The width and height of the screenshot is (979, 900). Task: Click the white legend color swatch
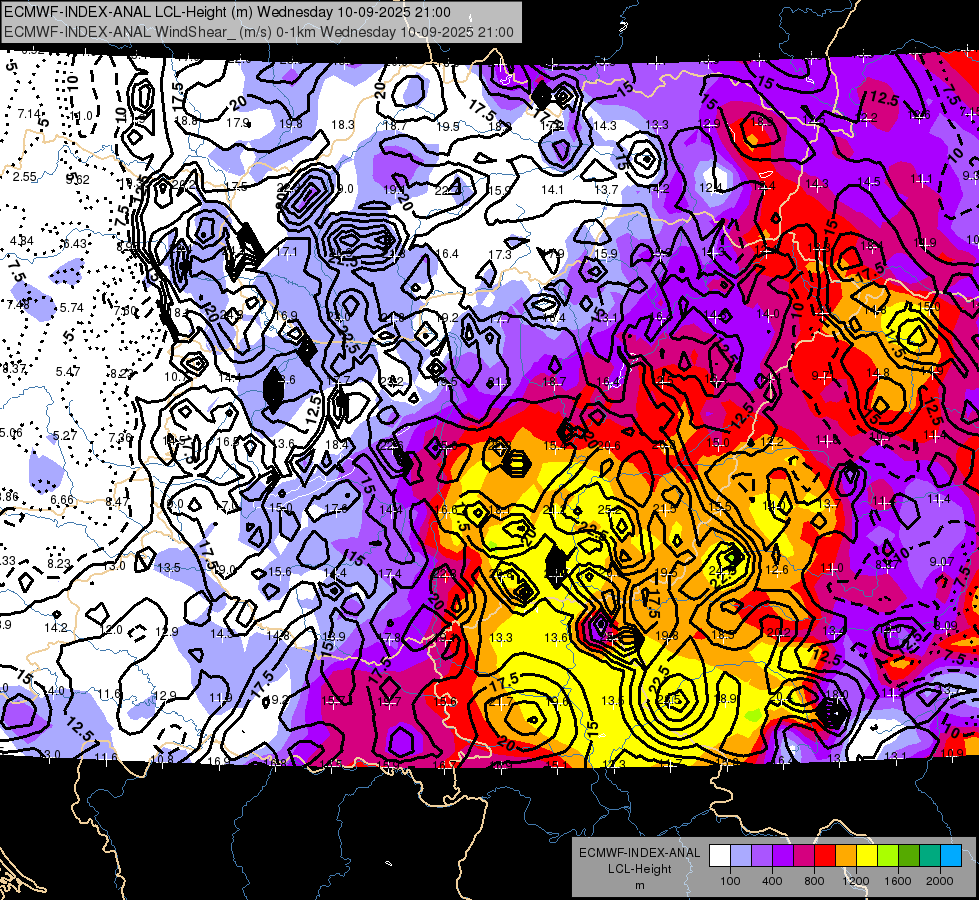coord(720,856)
